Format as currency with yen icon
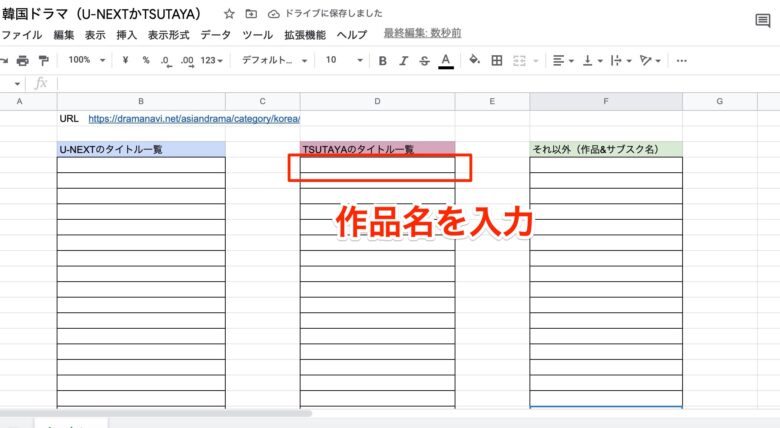 (x=125, y=60)
